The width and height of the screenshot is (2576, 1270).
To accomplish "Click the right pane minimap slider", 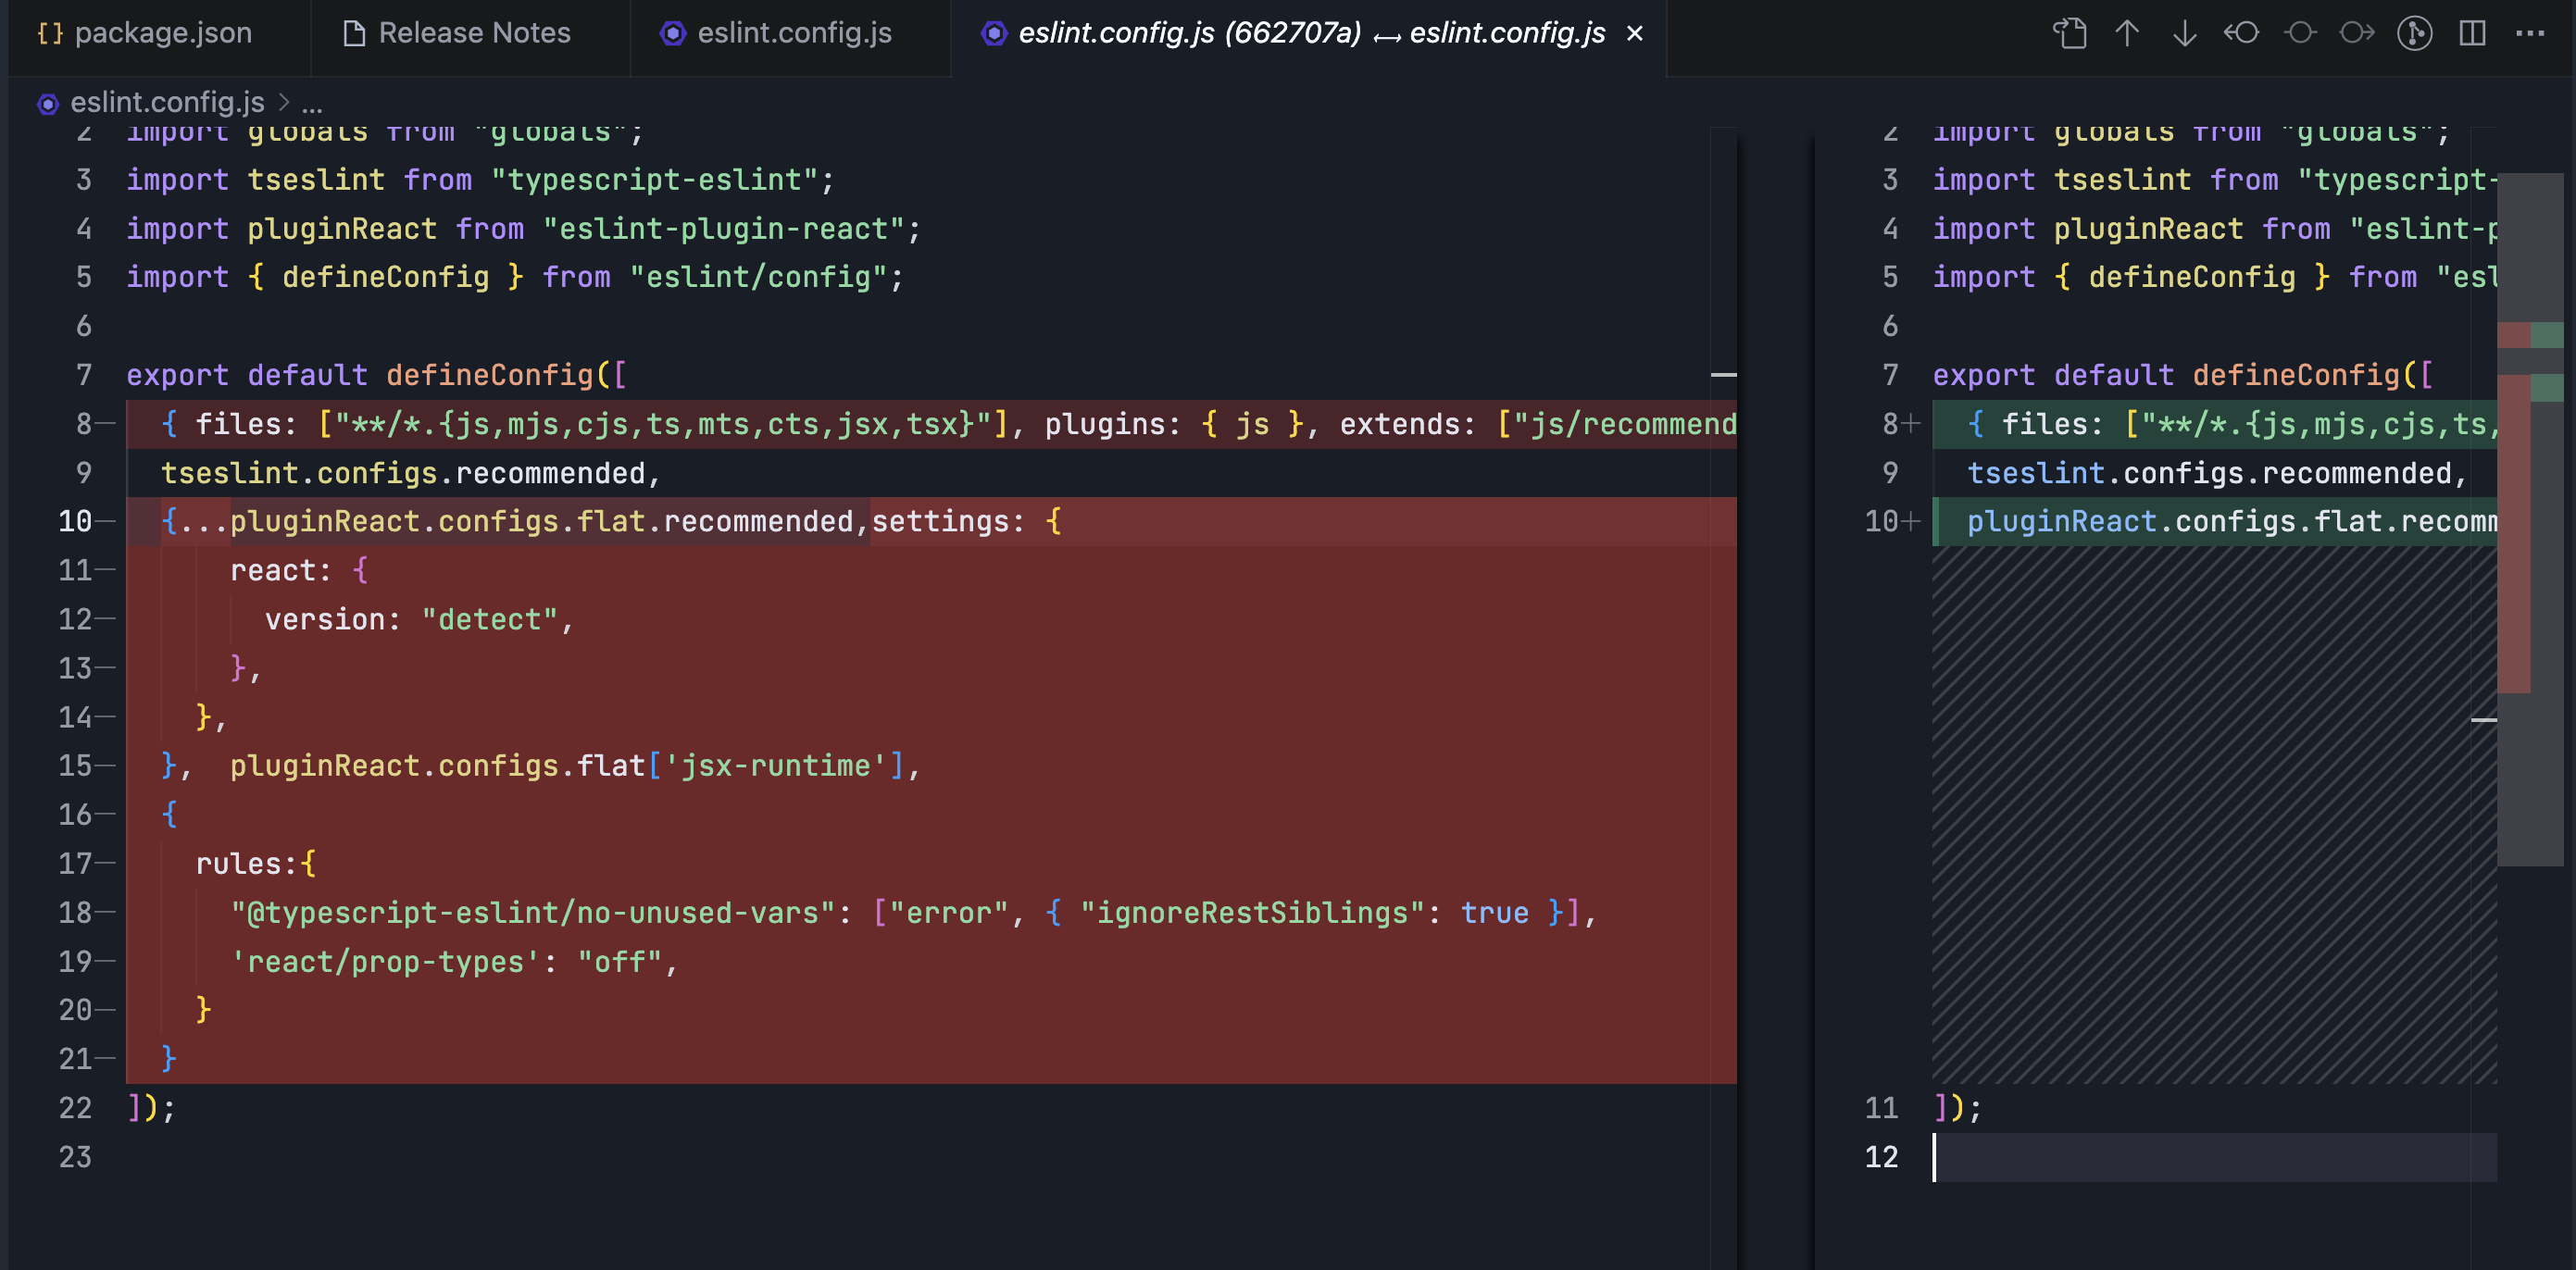I will pos(2530,520).
